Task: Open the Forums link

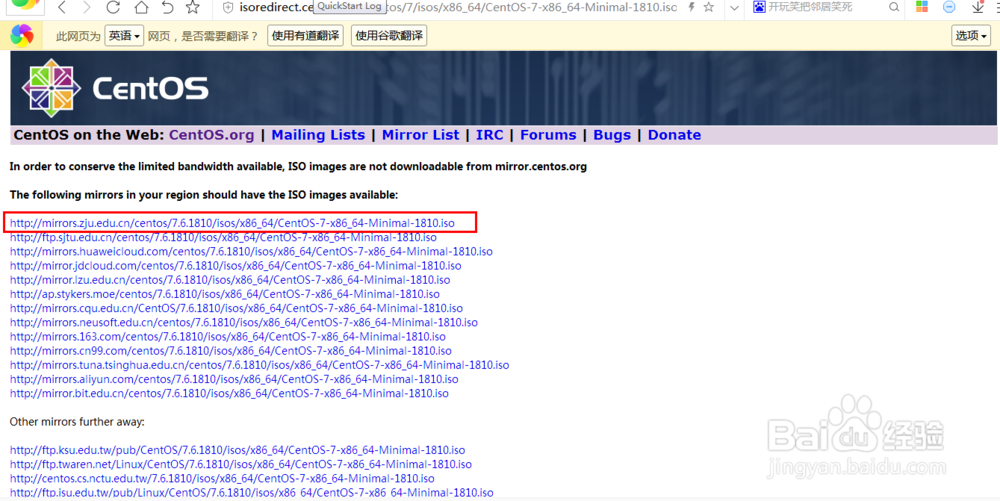Action: pyautogui.click(x=548, y=135)
